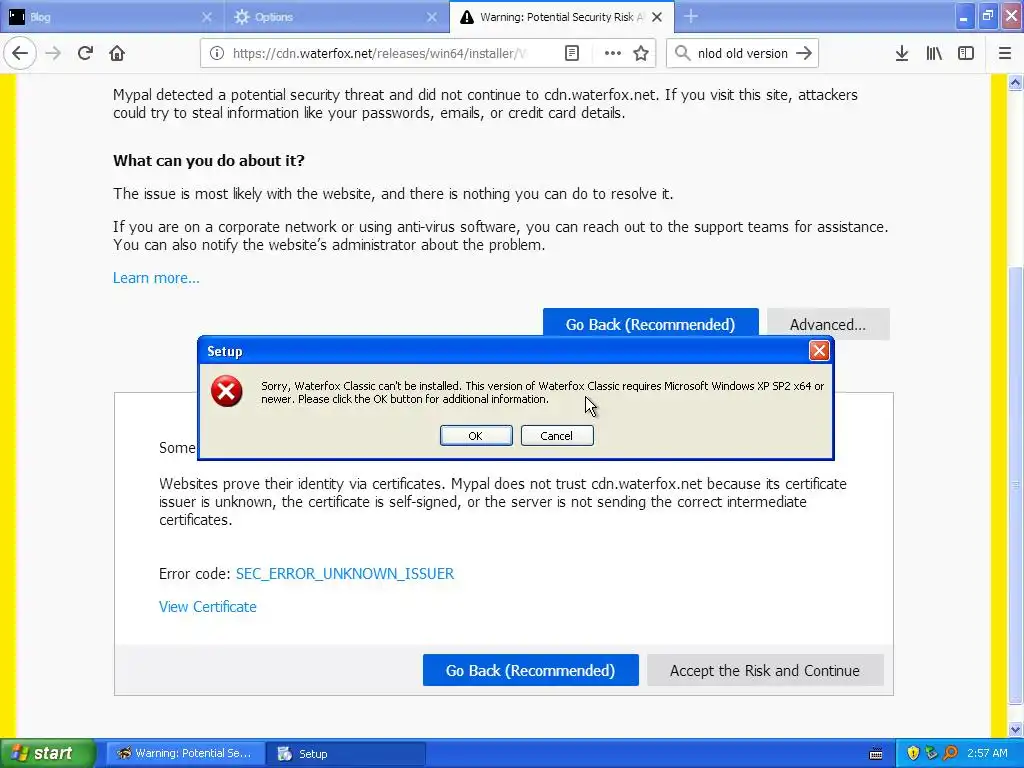The height and width of the screenshot is (768, 1024).
Task: Switch to the Options tab
Action: click(337, 17)
